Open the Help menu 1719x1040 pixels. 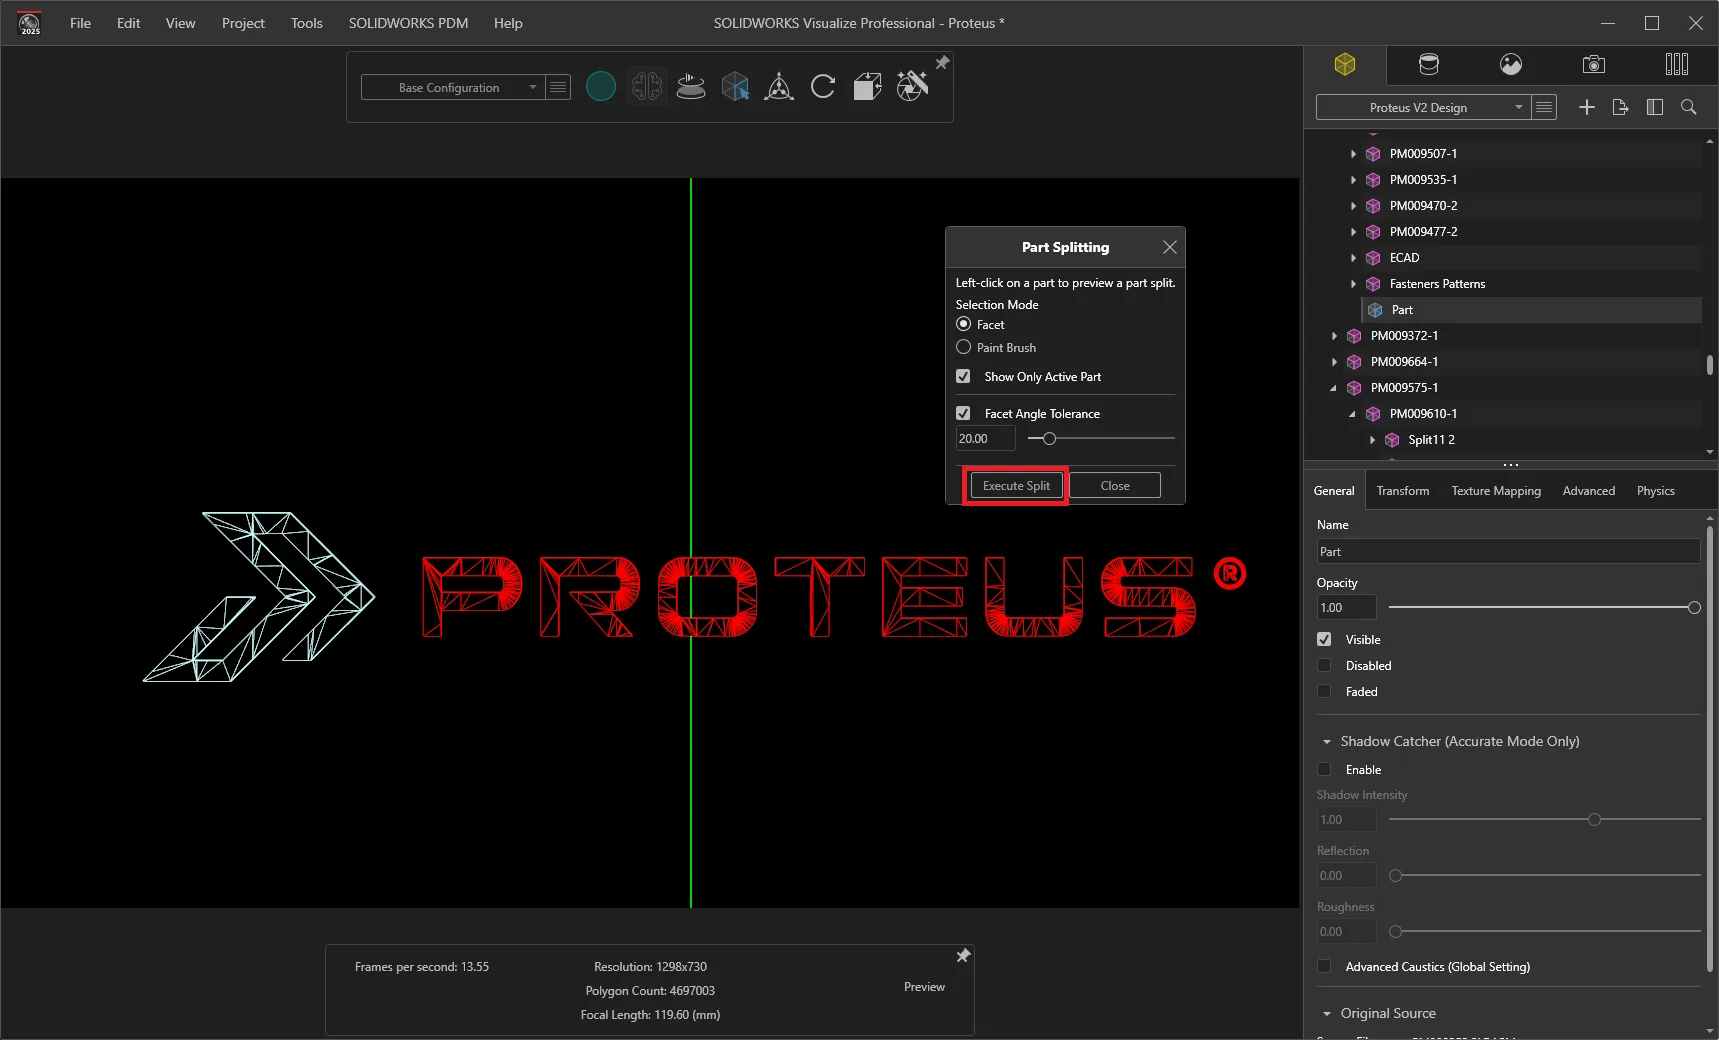tap(508, 23)
